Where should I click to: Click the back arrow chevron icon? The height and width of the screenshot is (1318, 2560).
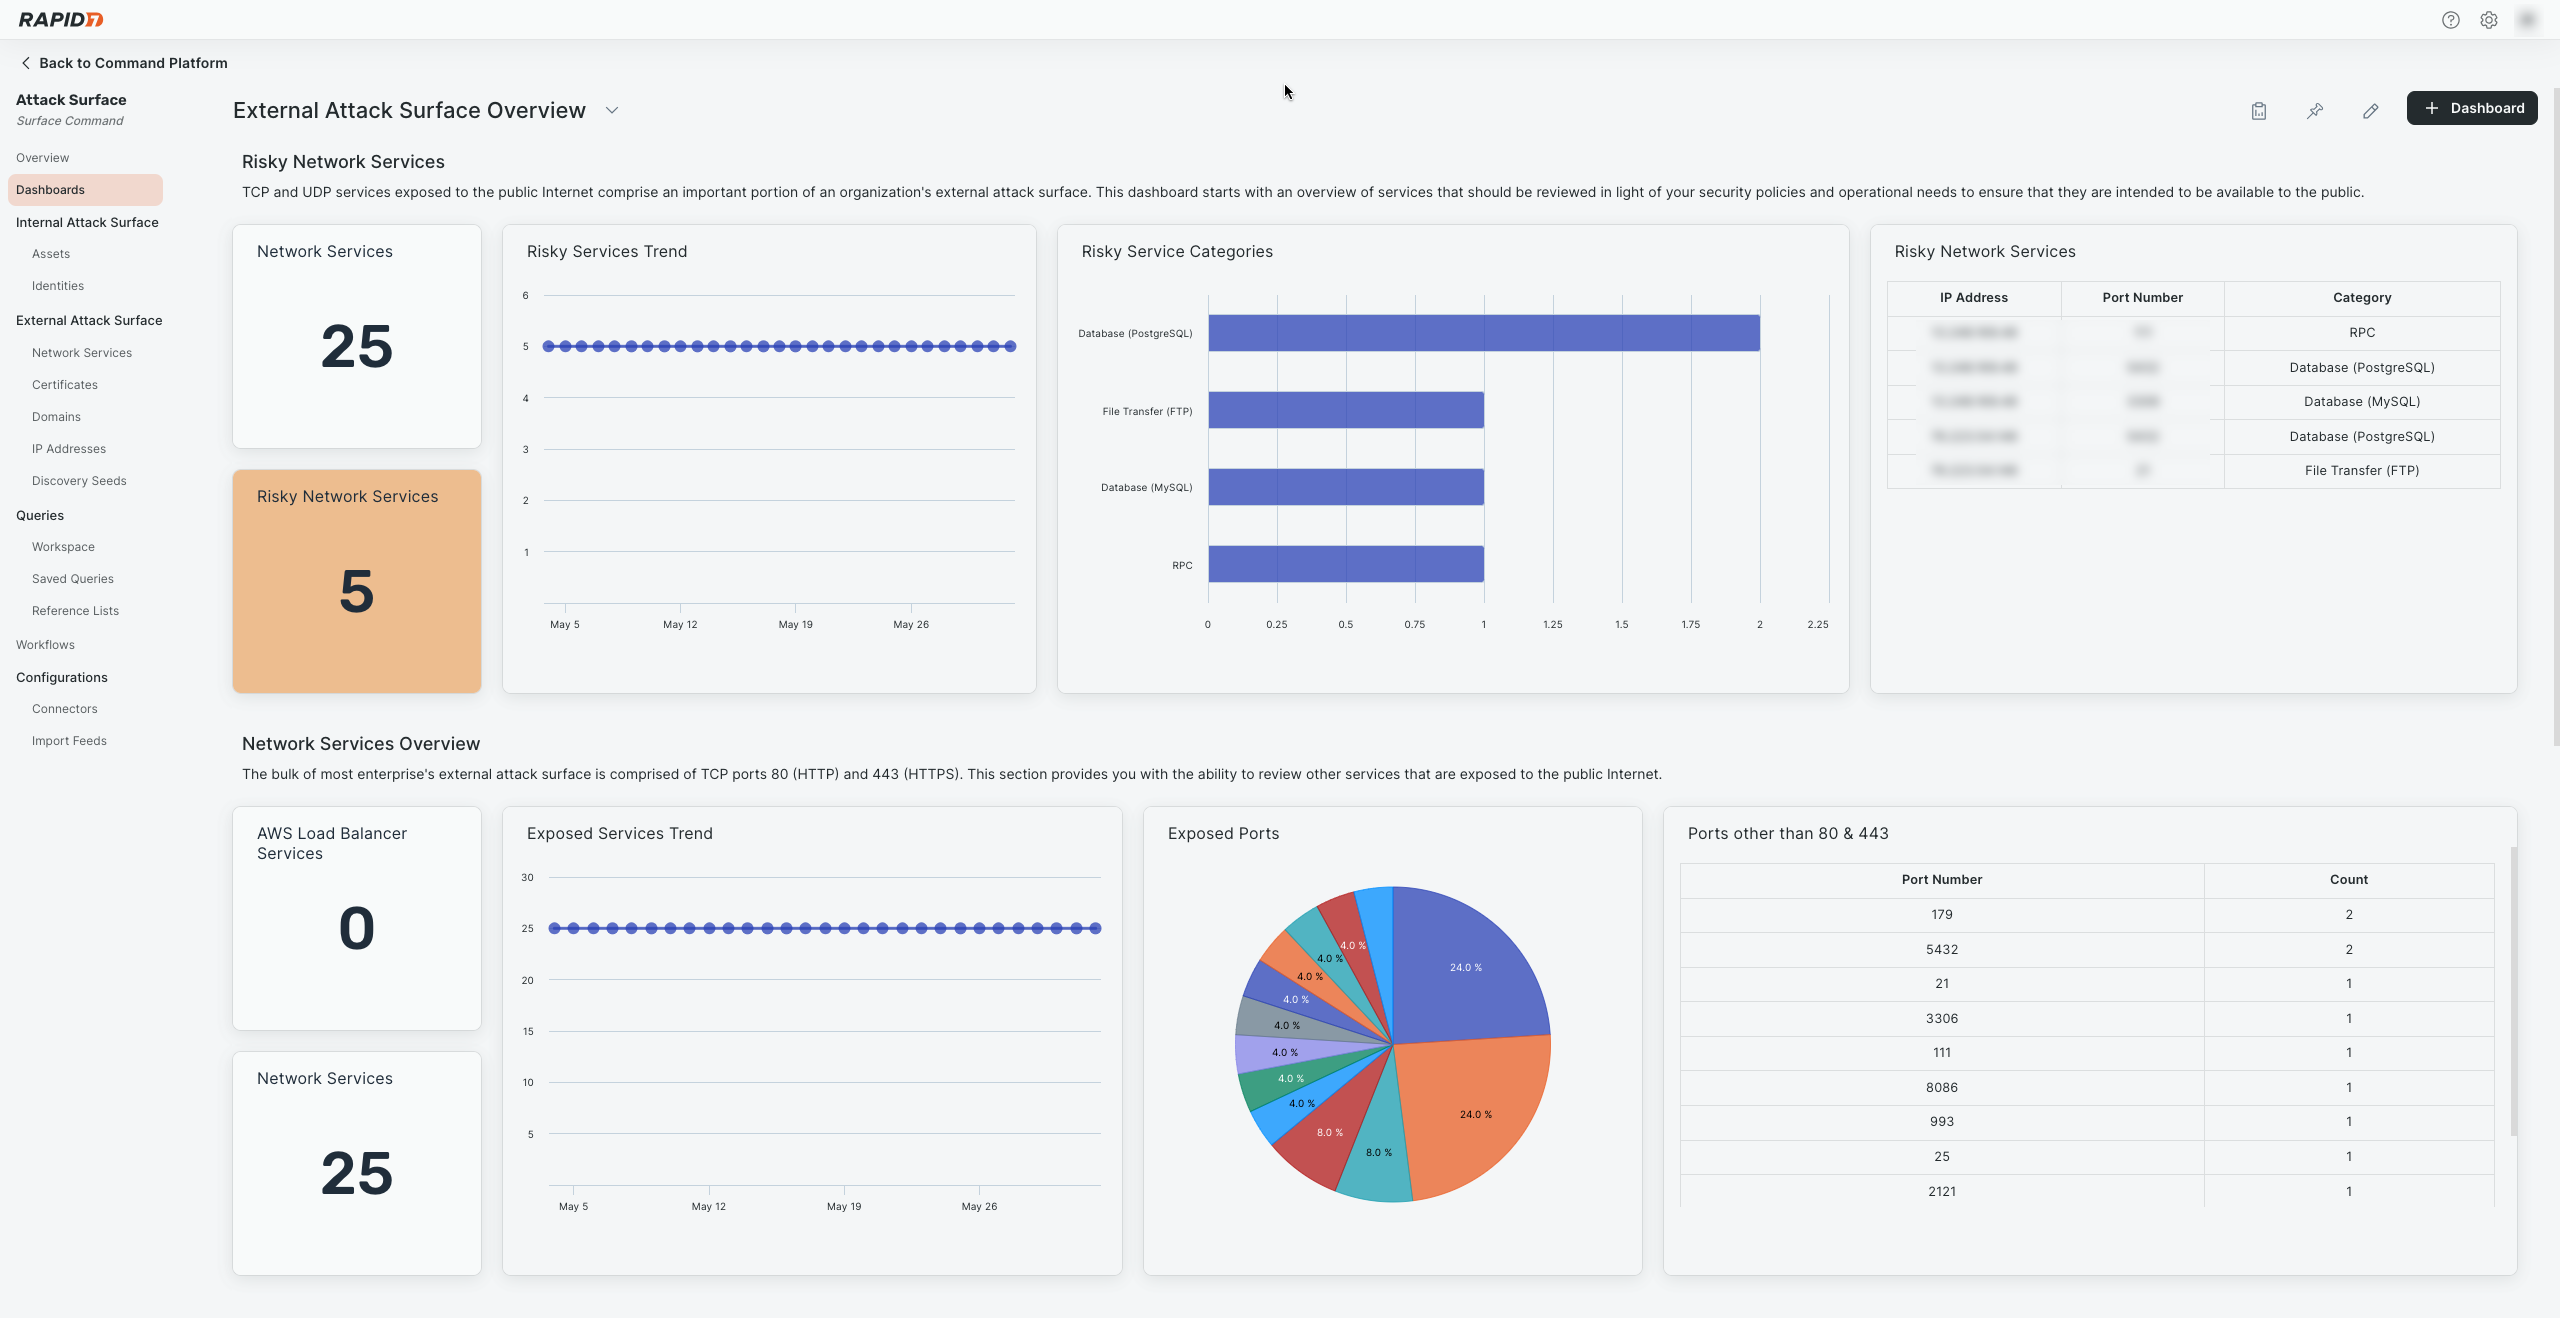[x=25, y=63]
